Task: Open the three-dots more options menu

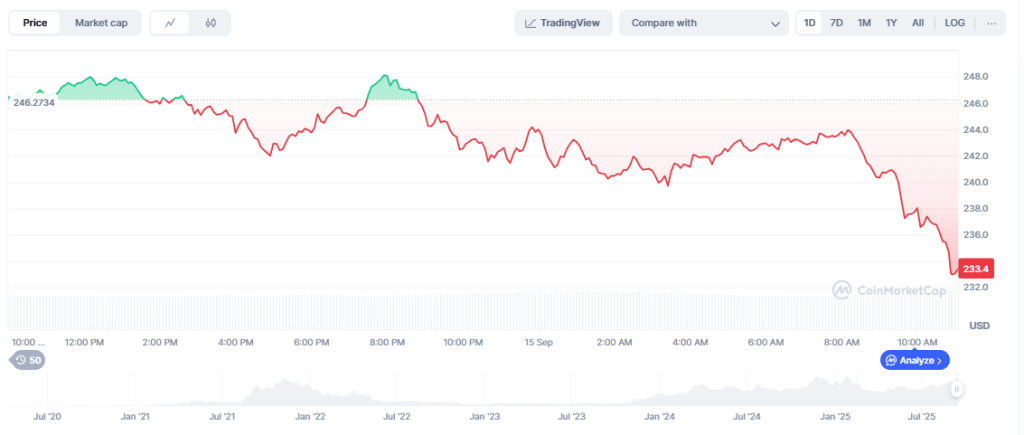Action: click(991, 23)
